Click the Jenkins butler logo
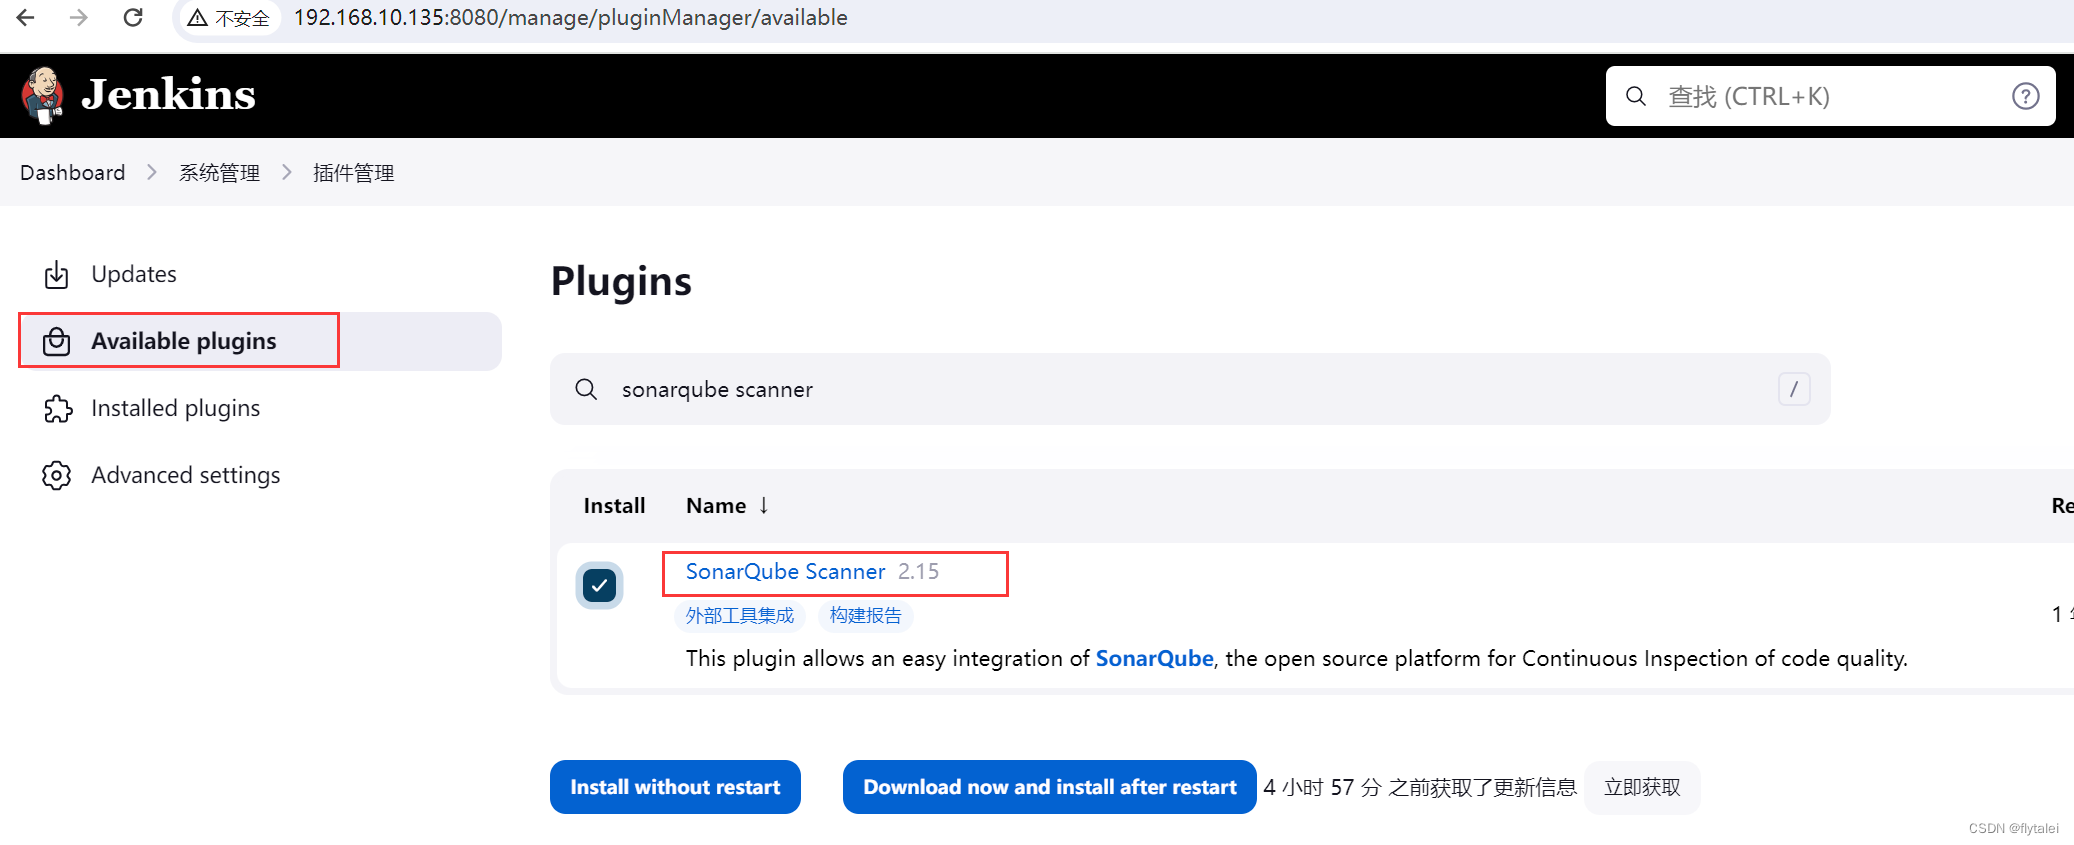This screenshot has height=845, width=2074. click(42, 96)
